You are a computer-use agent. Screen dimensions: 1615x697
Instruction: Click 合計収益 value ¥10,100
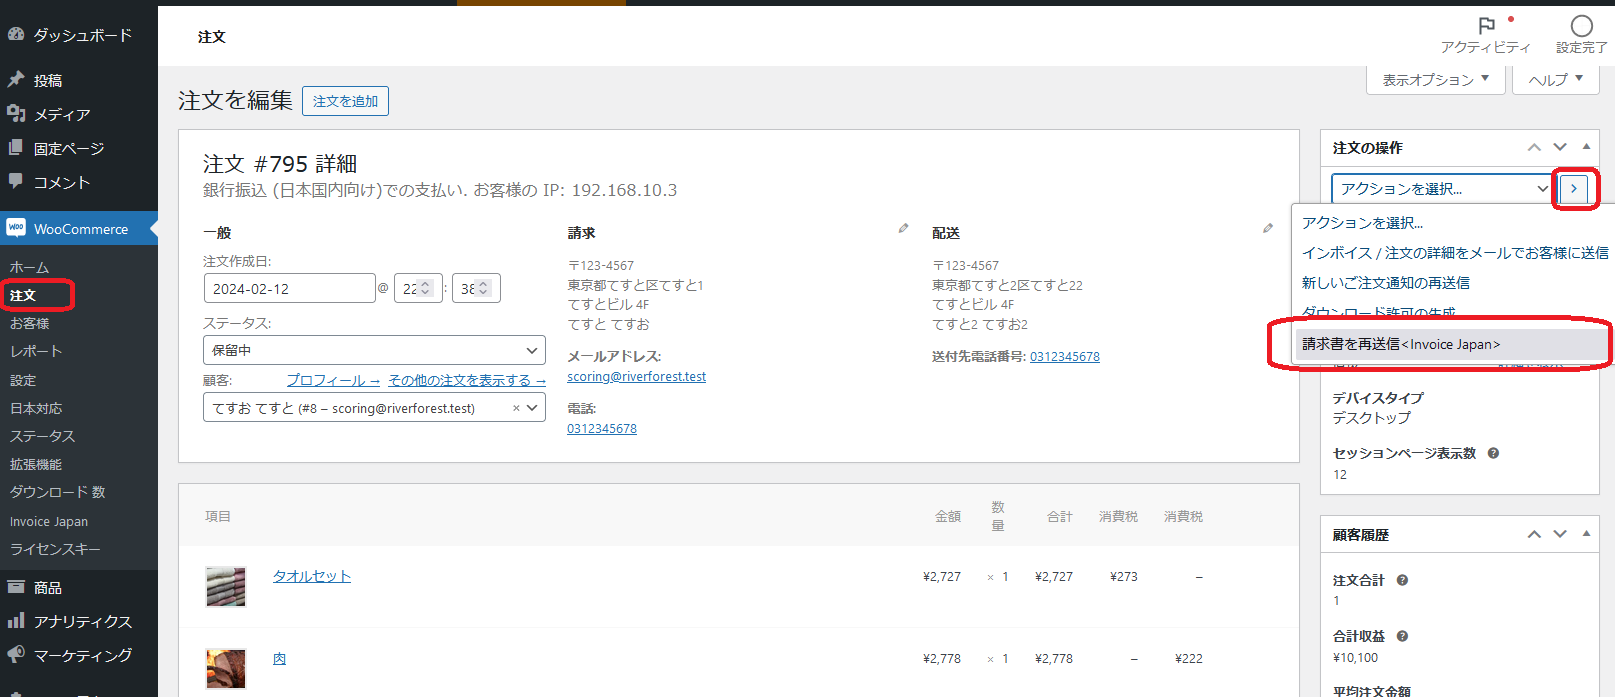tap(1355, 658)
